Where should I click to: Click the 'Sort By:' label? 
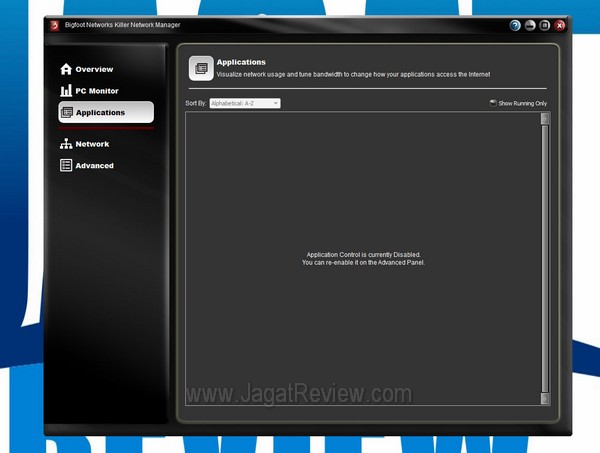[x=196, y=103]
